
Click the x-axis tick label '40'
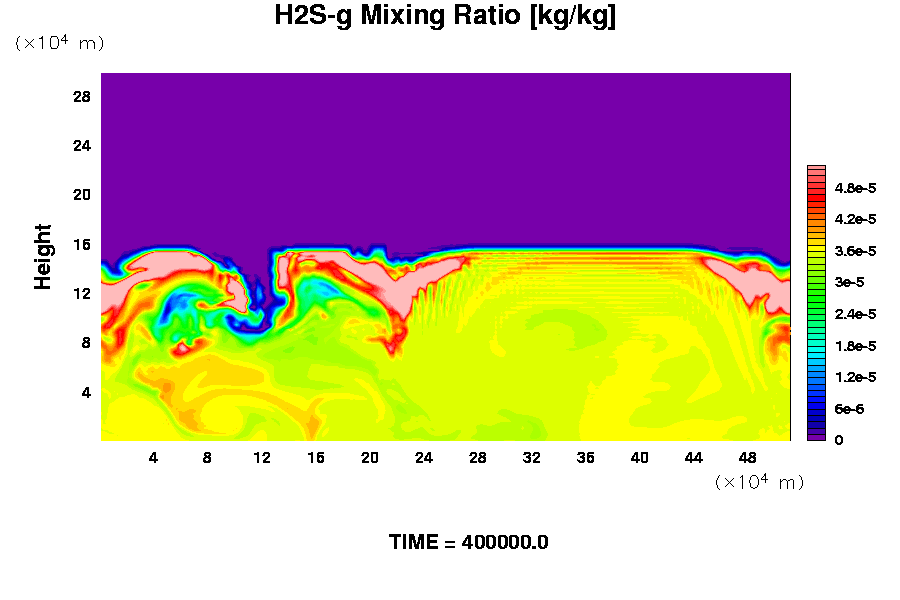[639, 458]
